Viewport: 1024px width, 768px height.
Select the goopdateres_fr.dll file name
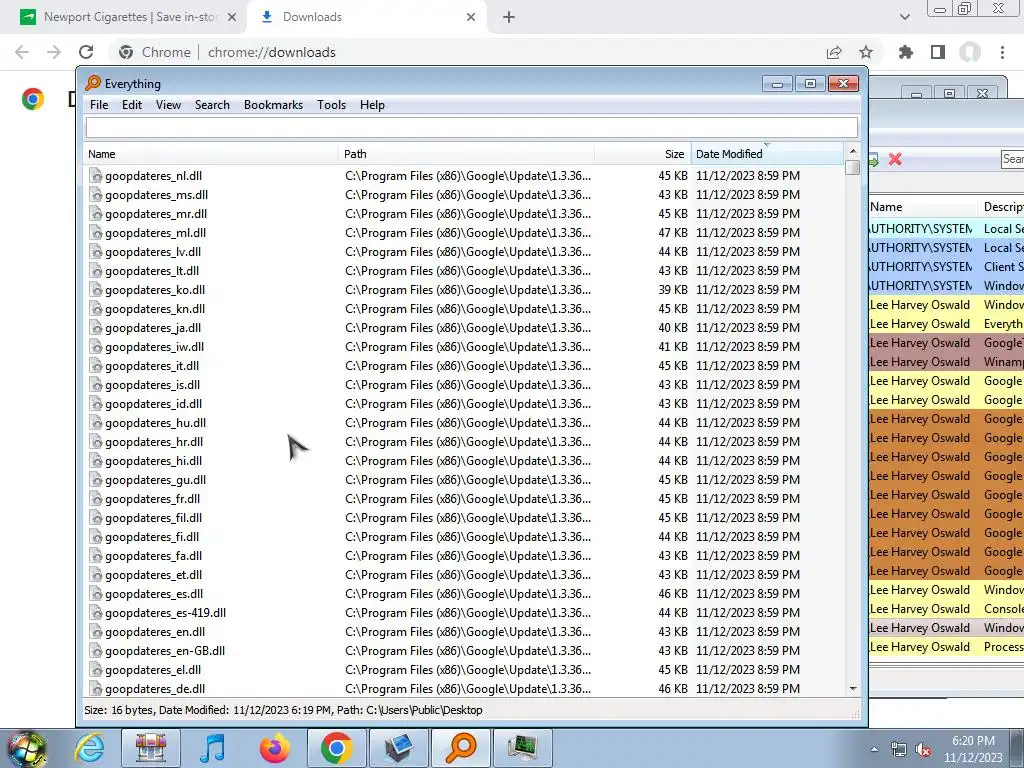coord(152,499)
